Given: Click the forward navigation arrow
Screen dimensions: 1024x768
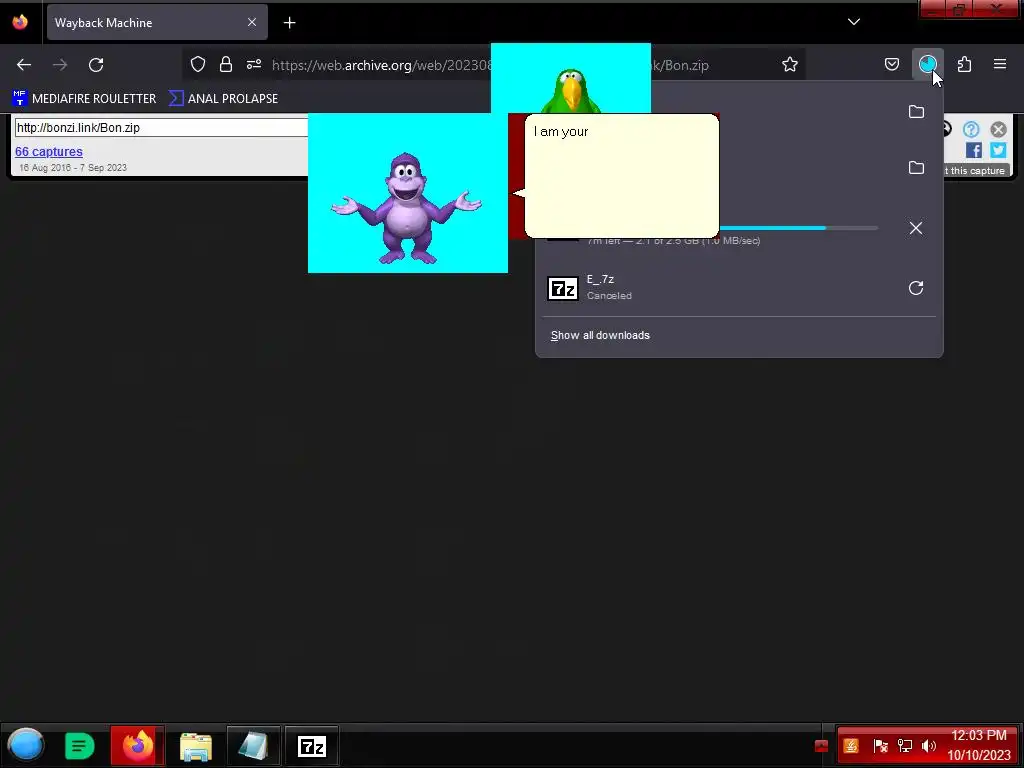Looking at the screenshot, I should 60,65.
